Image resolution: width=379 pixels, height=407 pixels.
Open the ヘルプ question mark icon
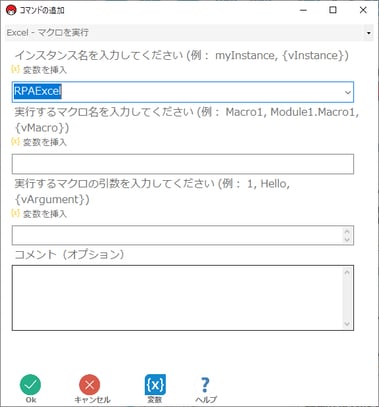point(205,385)
